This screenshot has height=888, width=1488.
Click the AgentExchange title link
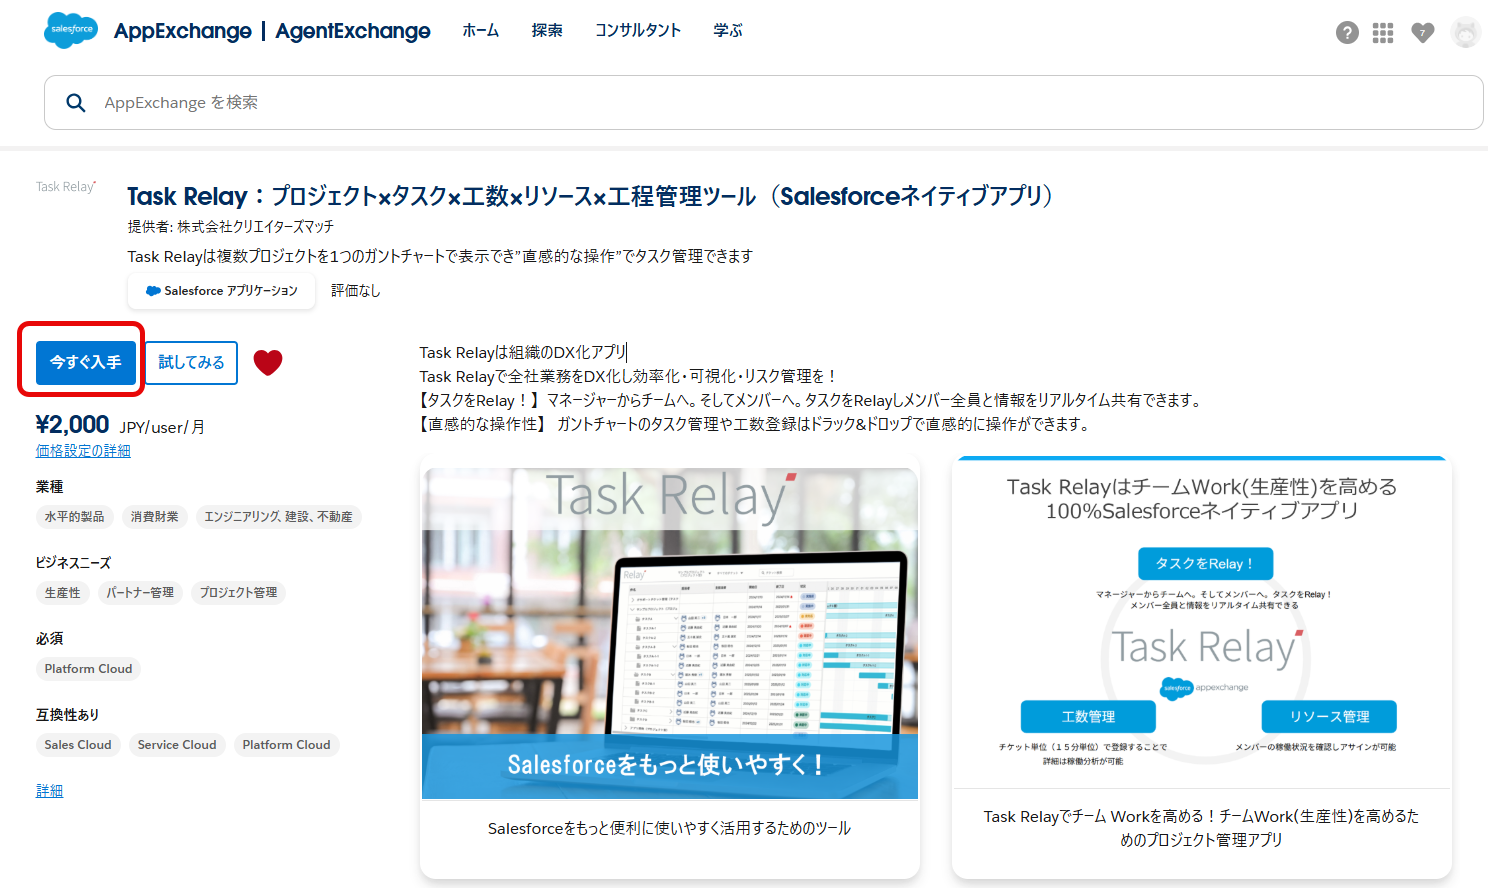tap(353, 31)
